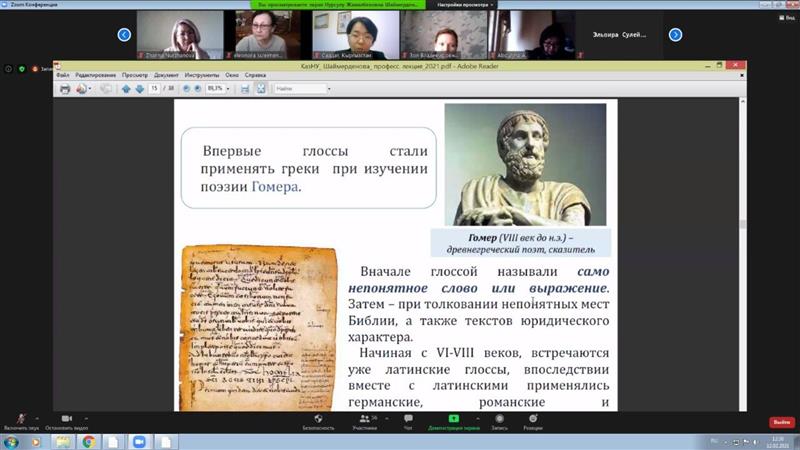
Task: Click the zoom in button in toolbar
Action: point(195,88)
